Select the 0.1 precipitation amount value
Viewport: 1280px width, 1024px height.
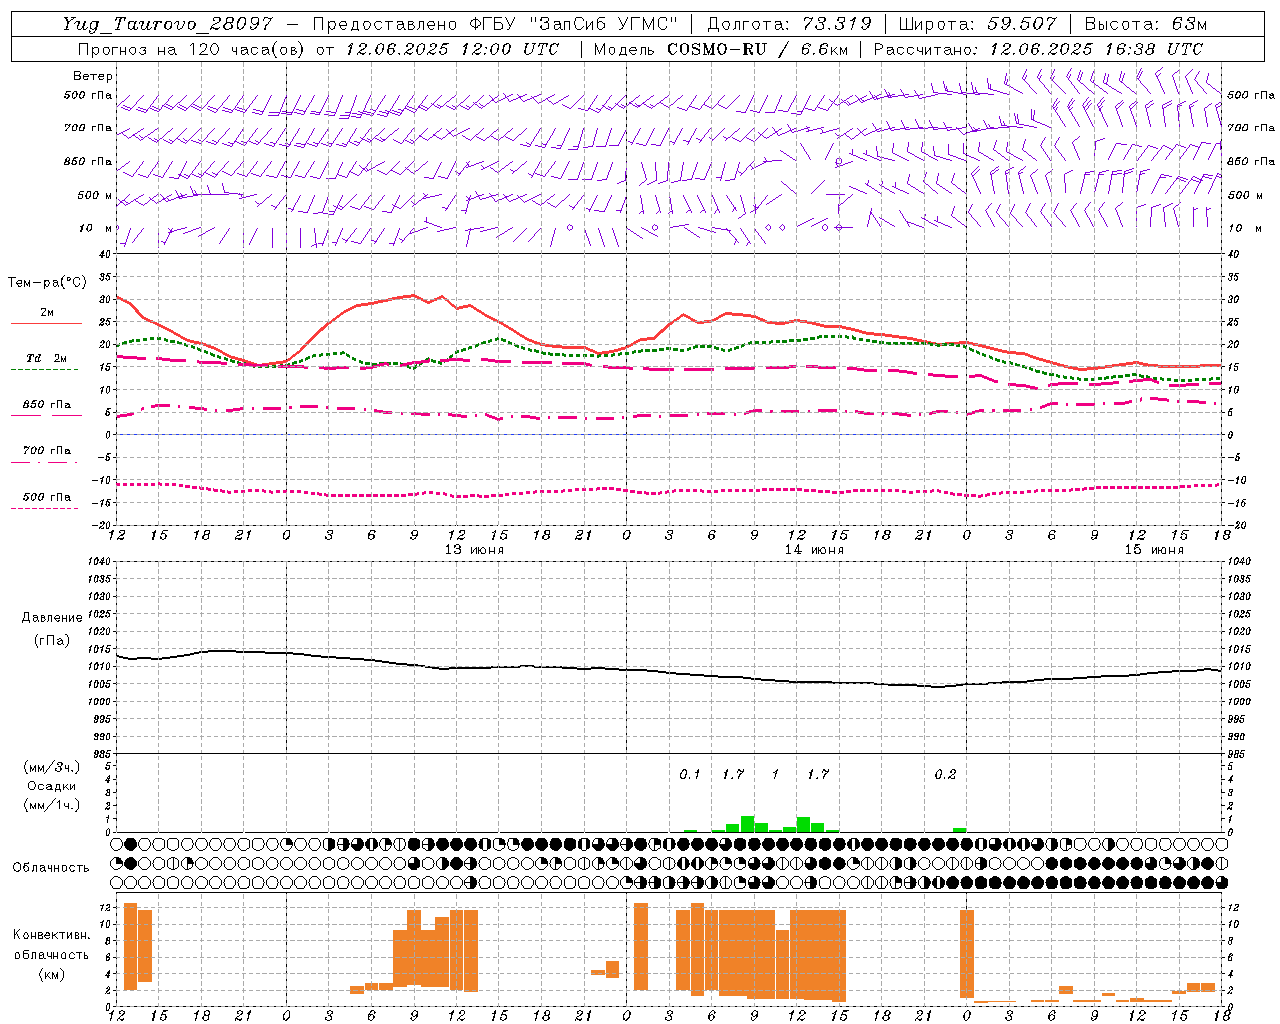690,774
